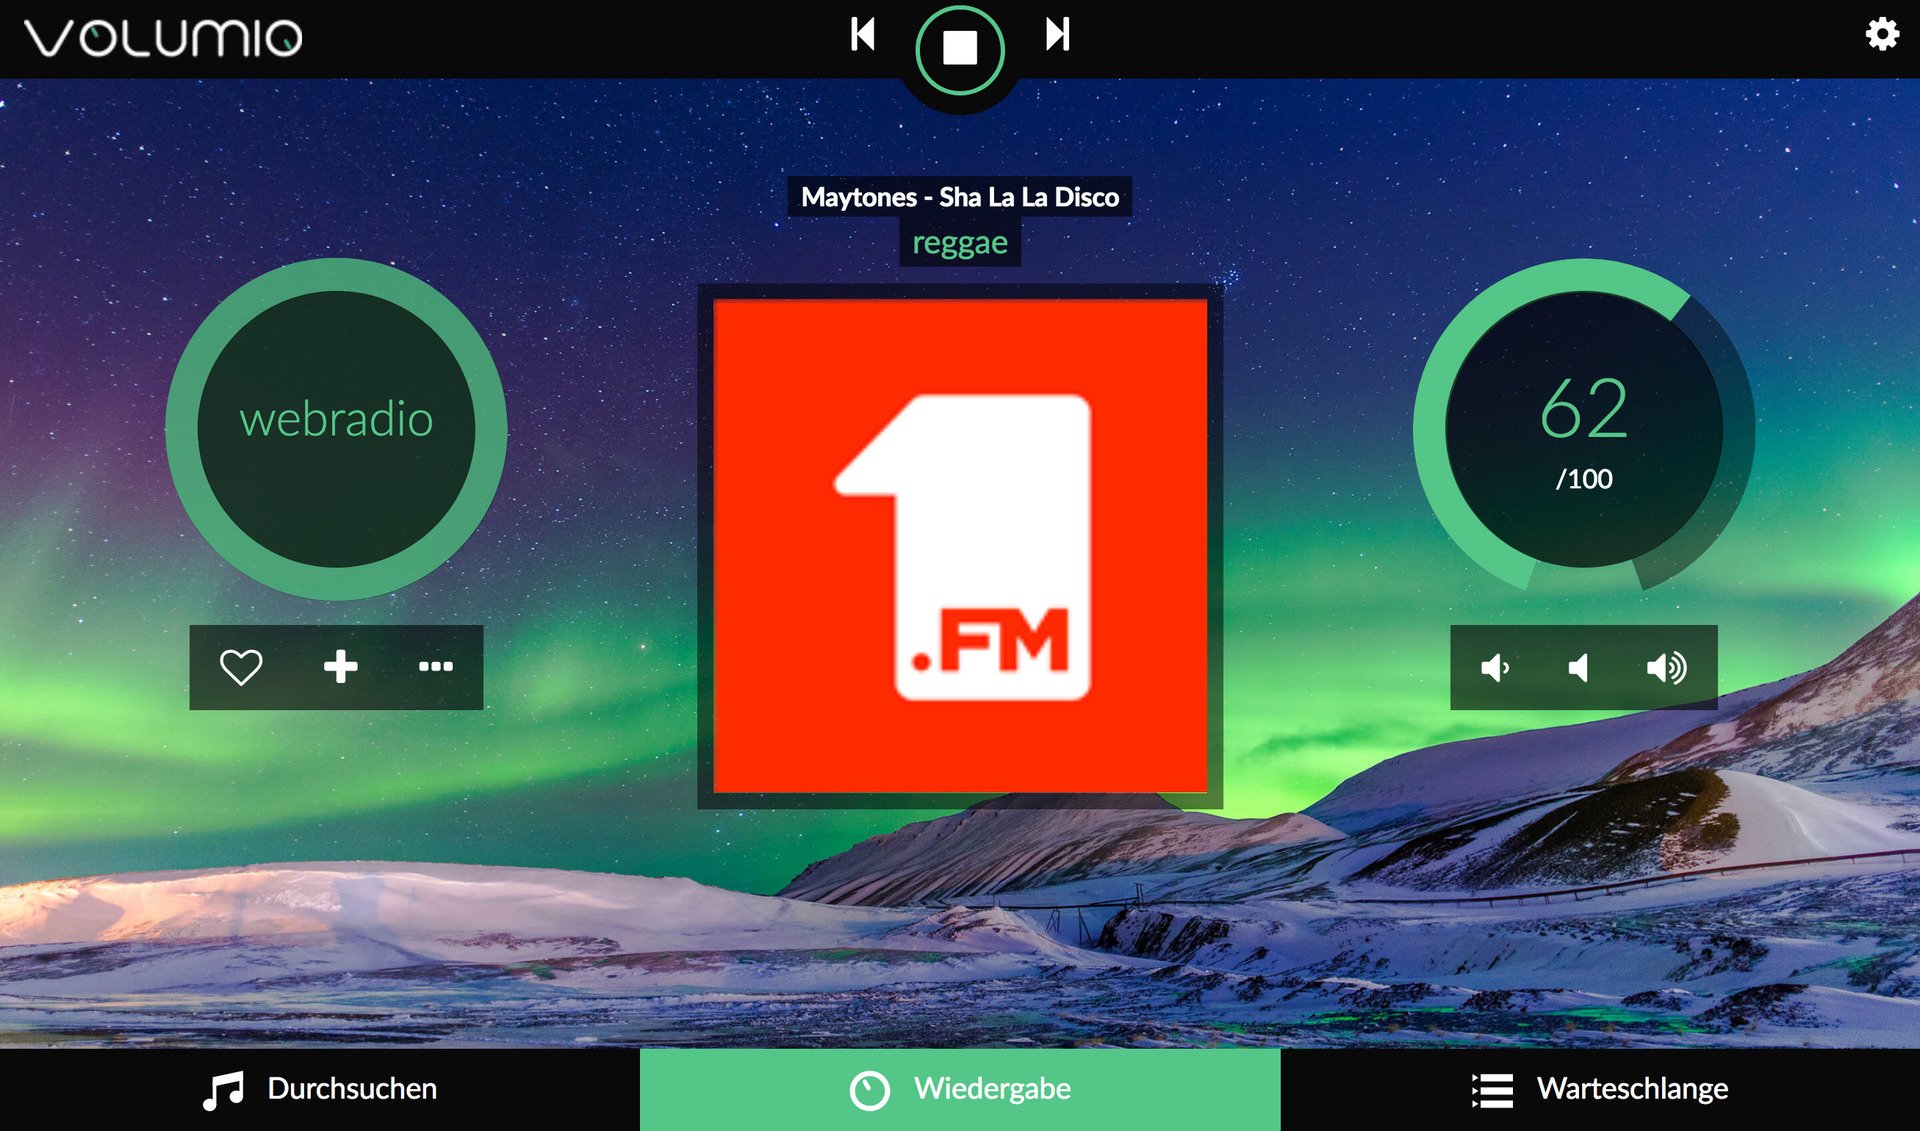This screenshot has width=1920, height=1131.
Task: Skip to the next track
Action: (1057, 34)
